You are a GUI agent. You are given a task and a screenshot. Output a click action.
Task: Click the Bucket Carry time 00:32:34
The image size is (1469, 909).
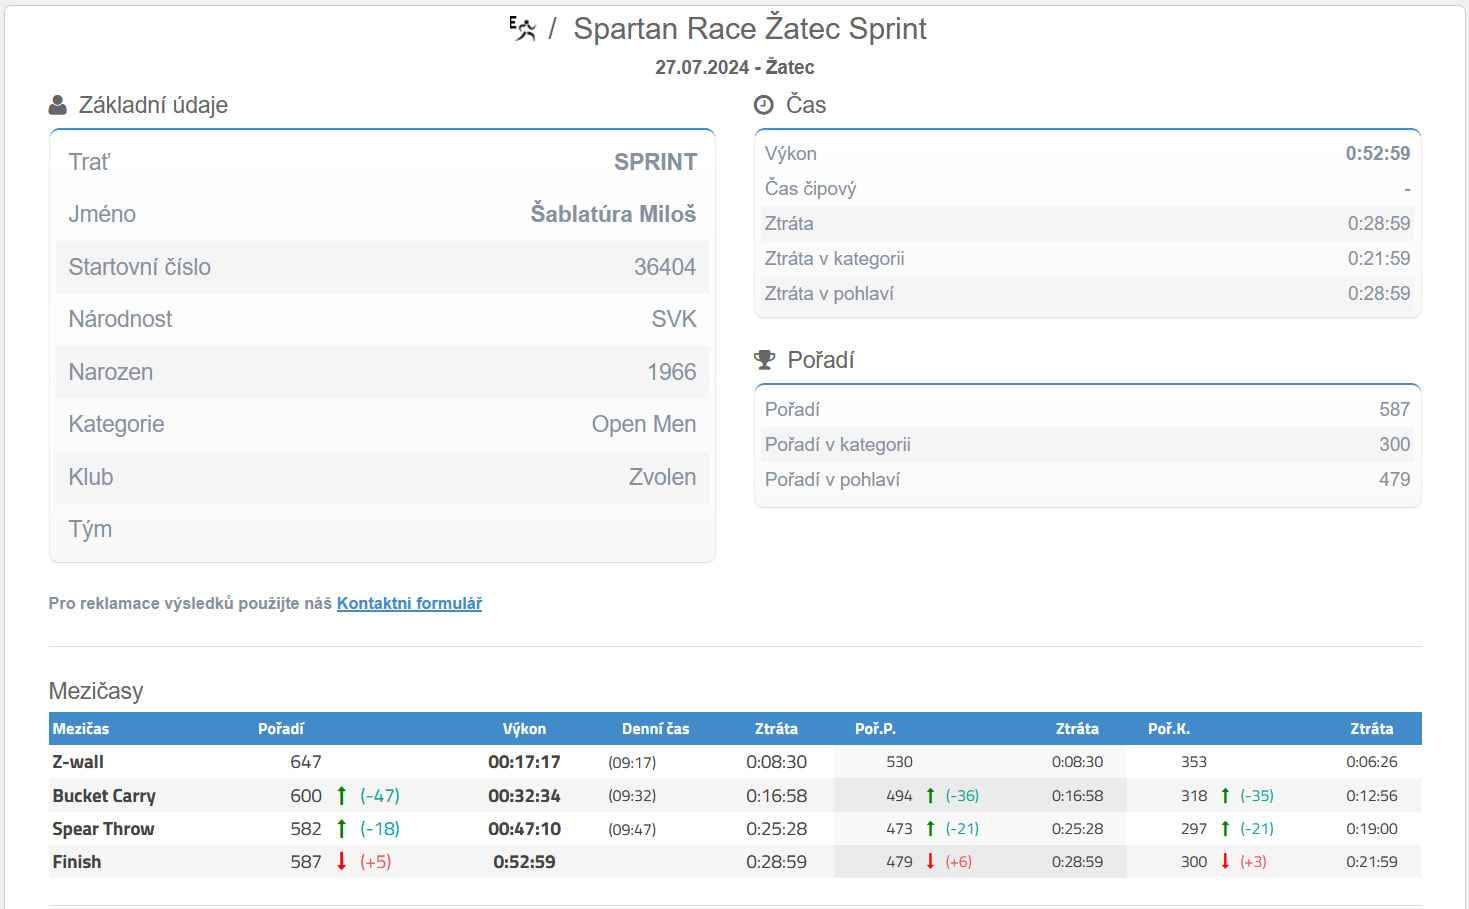click(524, 796)
